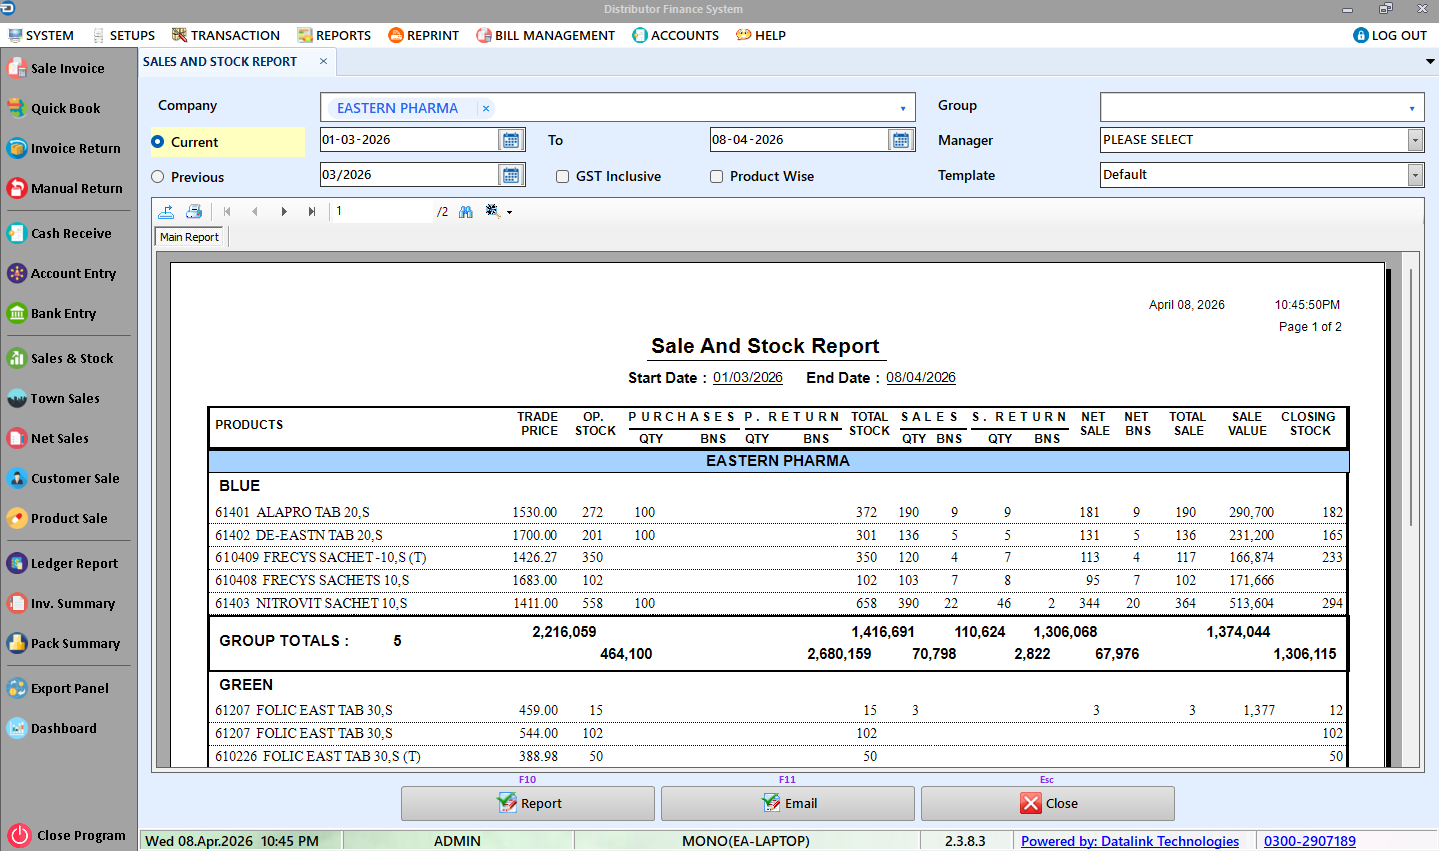Open the ACCOUNTS menu
Image resolution: width=1439 pixels, height=851 pixels.
[x=676, y=35]
